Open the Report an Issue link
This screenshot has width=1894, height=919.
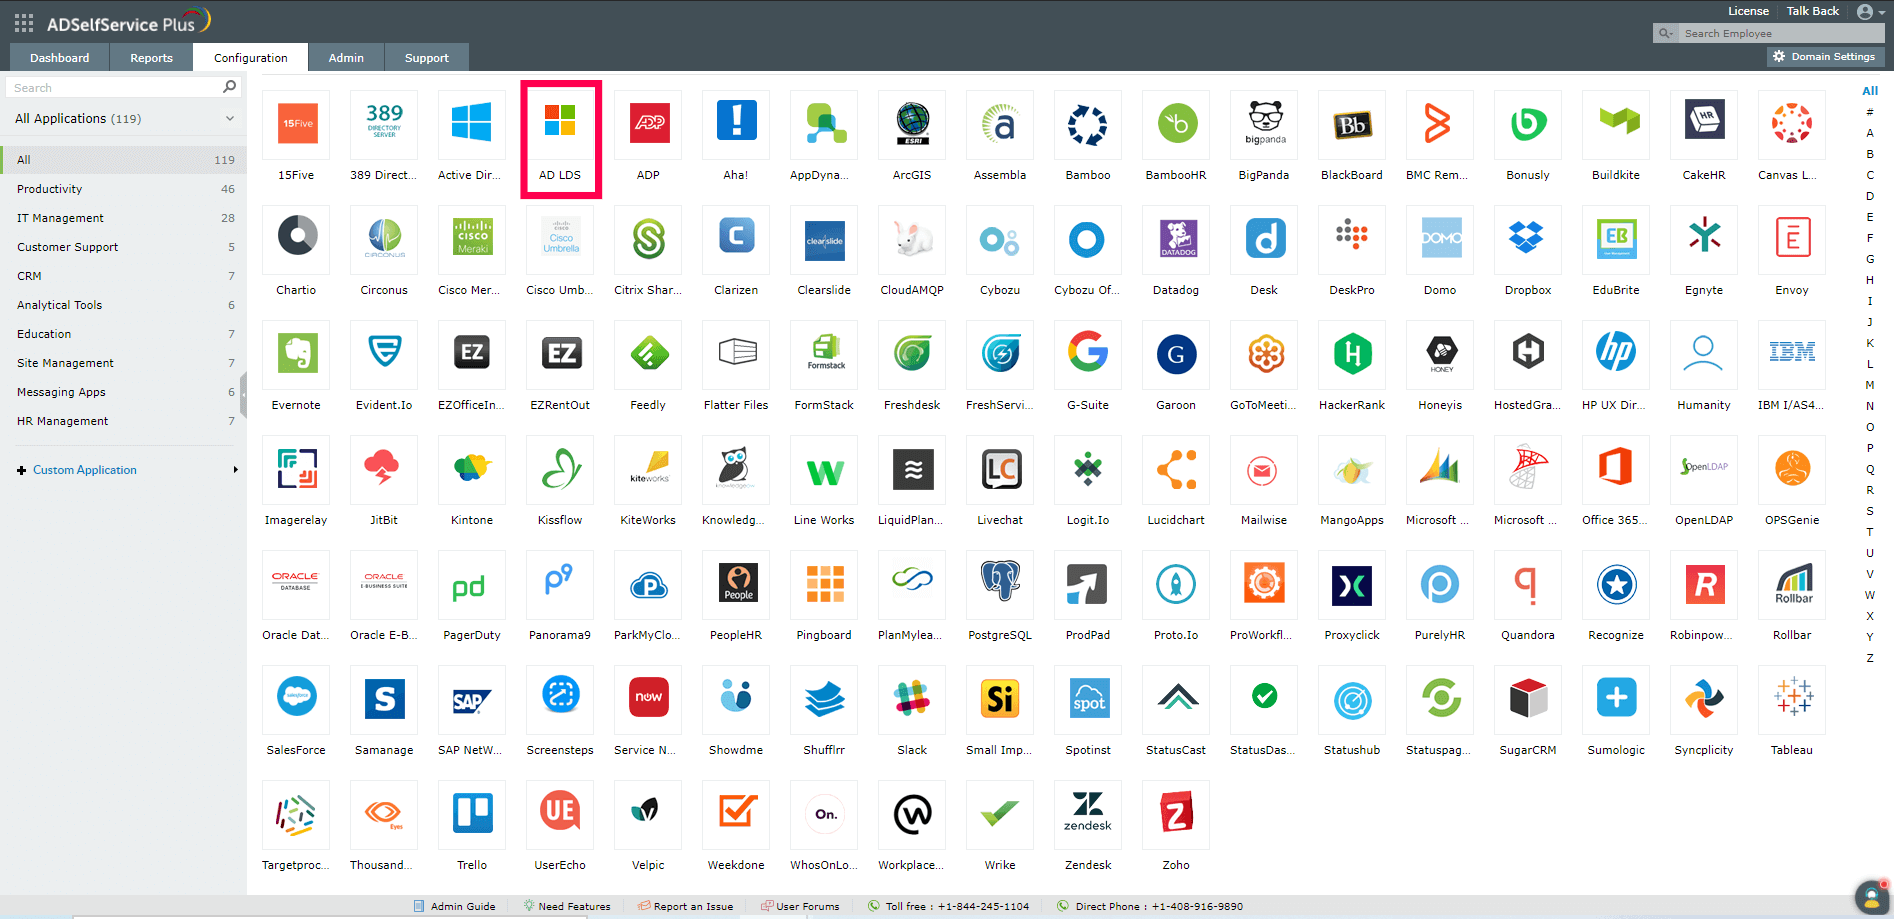point(686,907)
